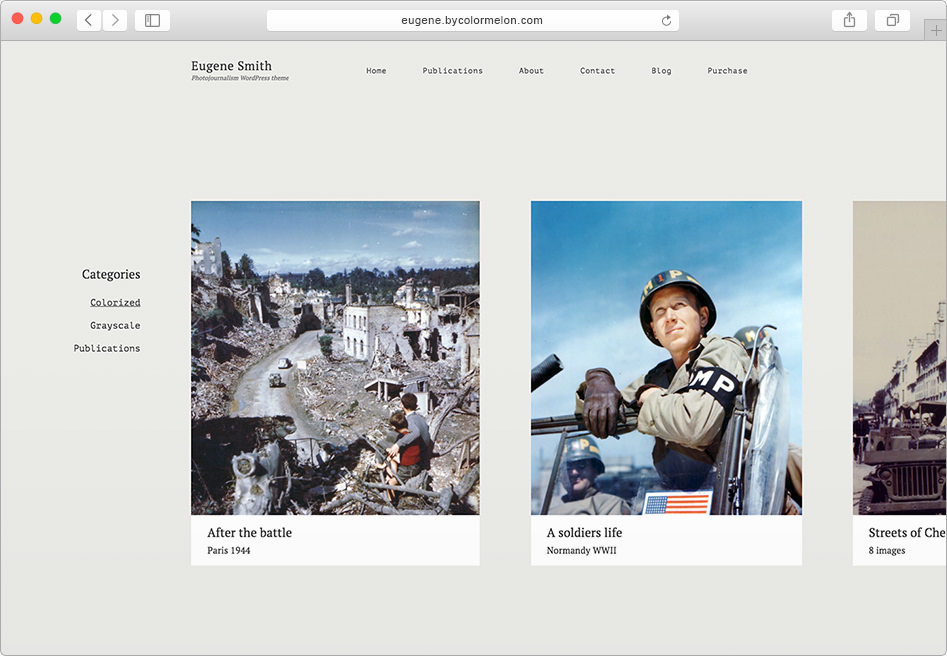Open the Share menu icon
Screen dimensions: 947x656
(x=849, y=20)
